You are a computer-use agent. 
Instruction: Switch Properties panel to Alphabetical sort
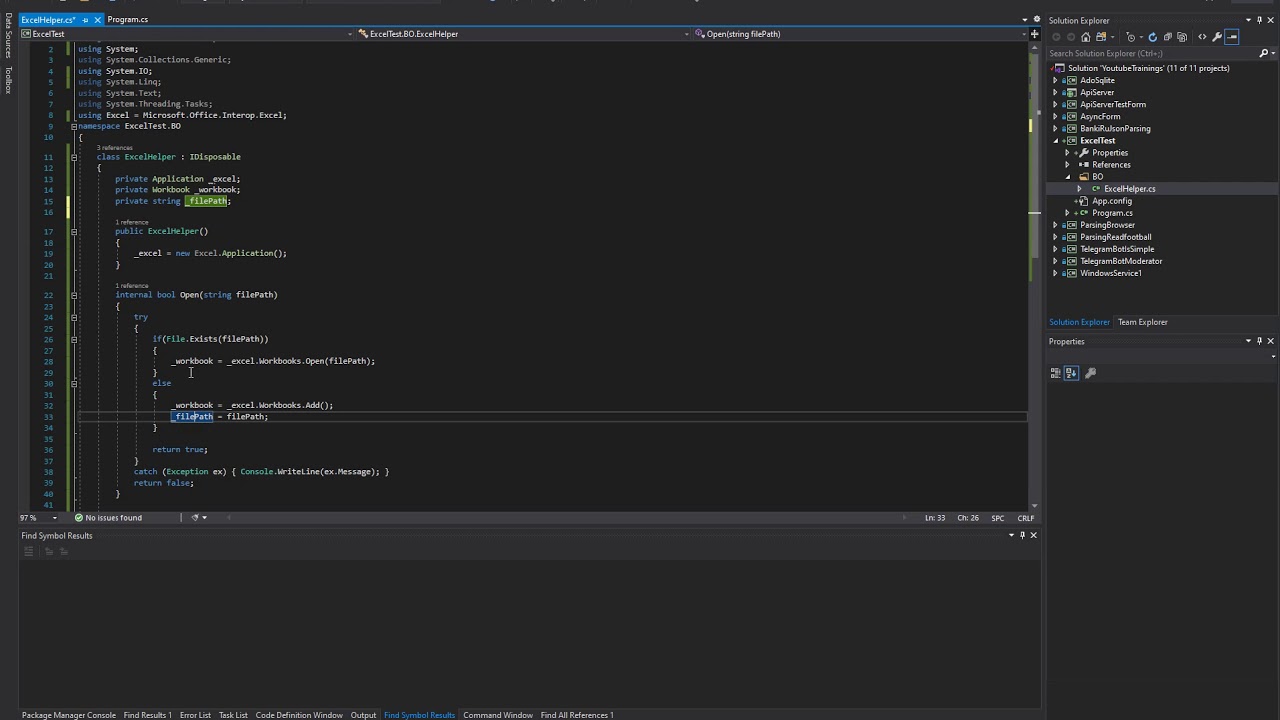pos(1071,373)
